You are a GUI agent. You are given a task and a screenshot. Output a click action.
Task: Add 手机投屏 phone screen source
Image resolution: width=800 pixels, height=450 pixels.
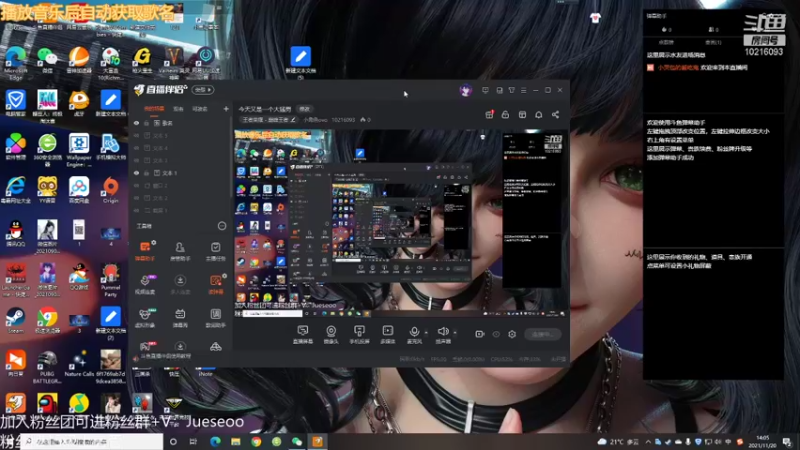(359, 334)
